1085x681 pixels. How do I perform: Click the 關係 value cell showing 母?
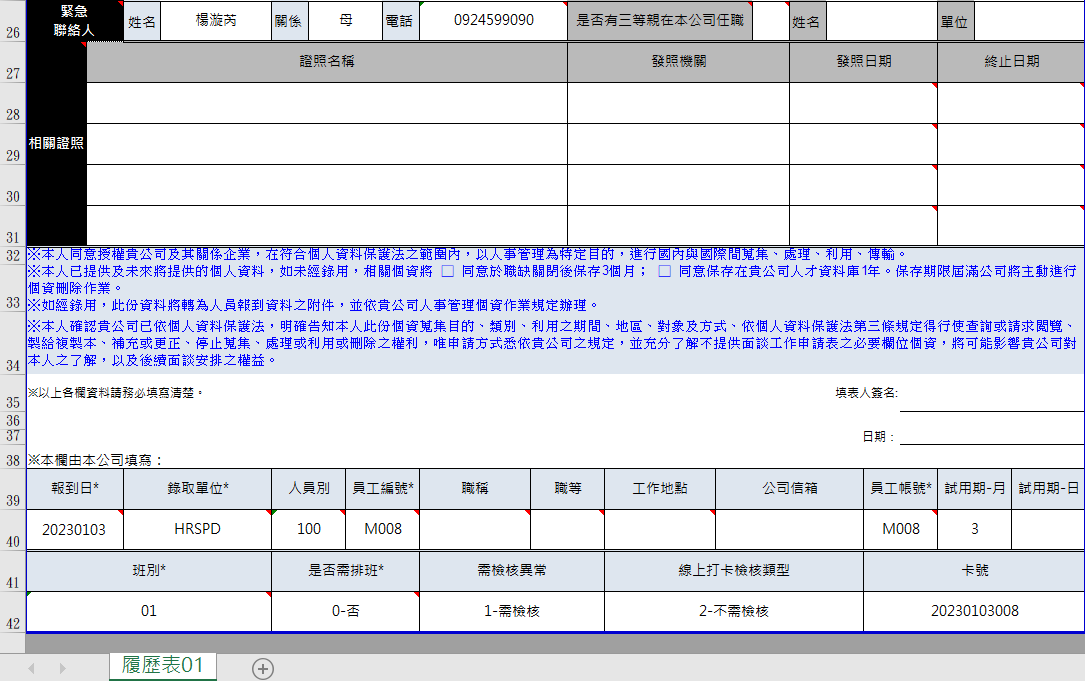(x=345, y=21)
